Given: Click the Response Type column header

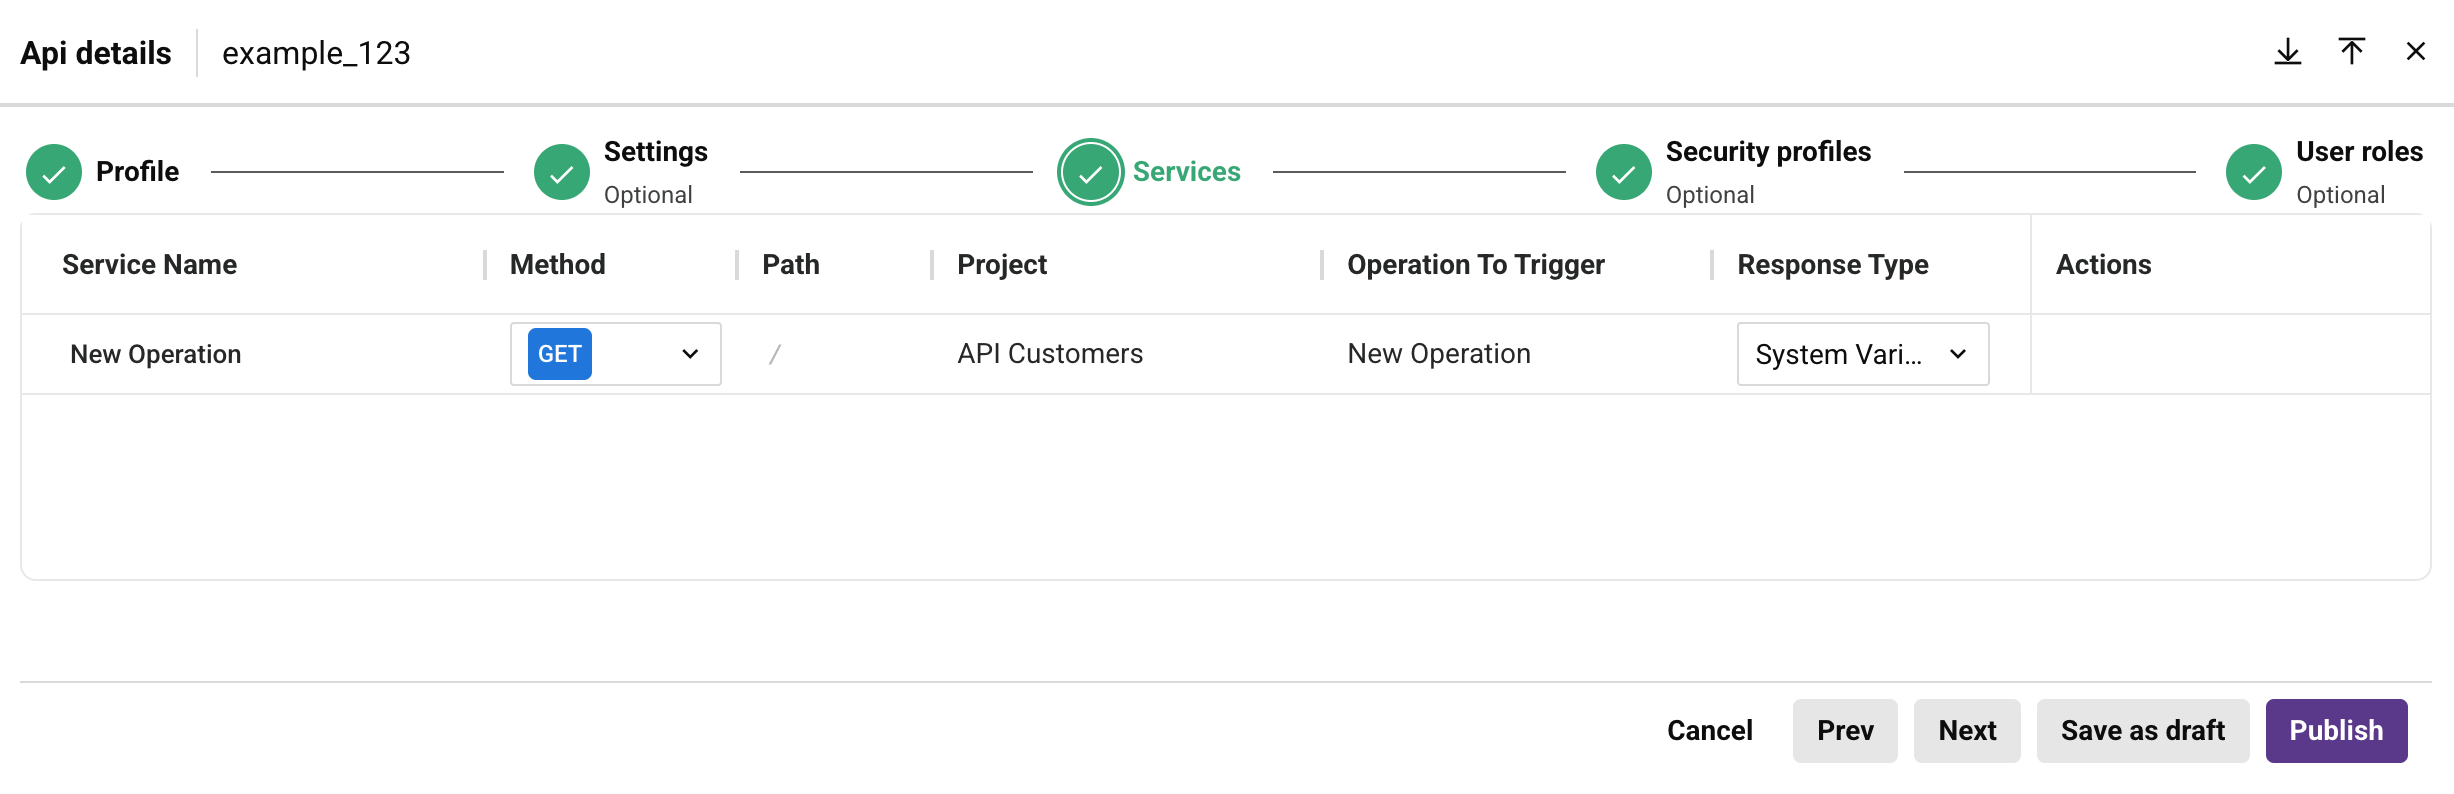Looking at the screenshot, I should click(1833, 265).
